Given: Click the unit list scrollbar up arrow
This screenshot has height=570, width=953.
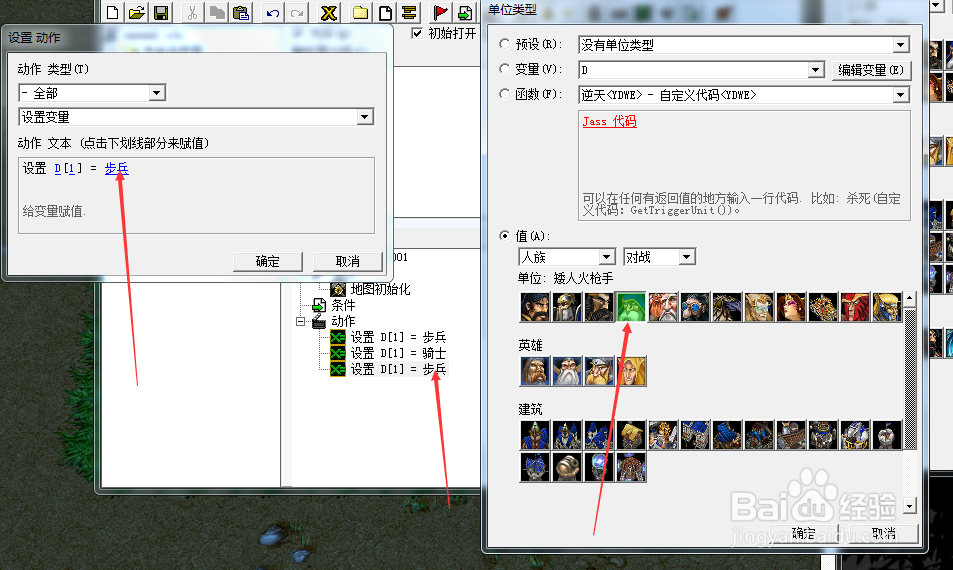Looking at the screenshot, I should point(909,298).
